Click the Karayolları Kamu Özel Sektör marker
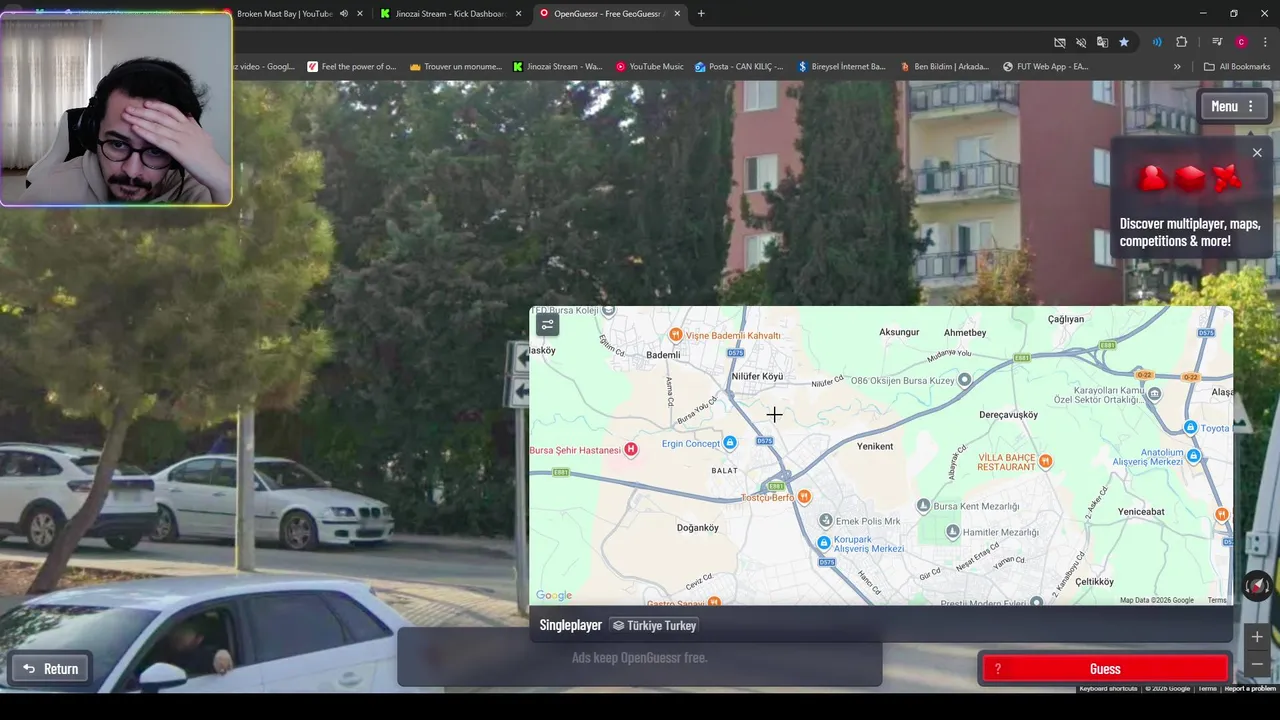The height and width of the screenshot is (720, 1280). pos(1155,394)
